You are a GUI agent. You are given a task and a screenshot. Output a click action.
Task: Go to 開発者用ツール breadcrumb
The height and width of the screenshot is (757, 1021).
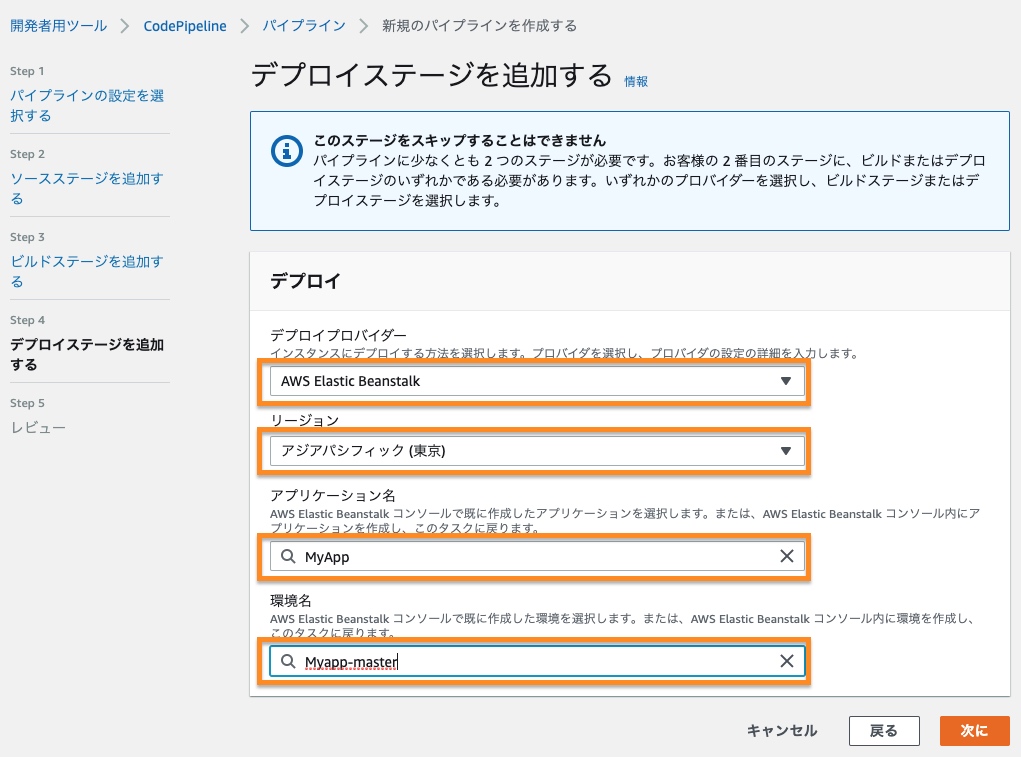coord(58,25)
